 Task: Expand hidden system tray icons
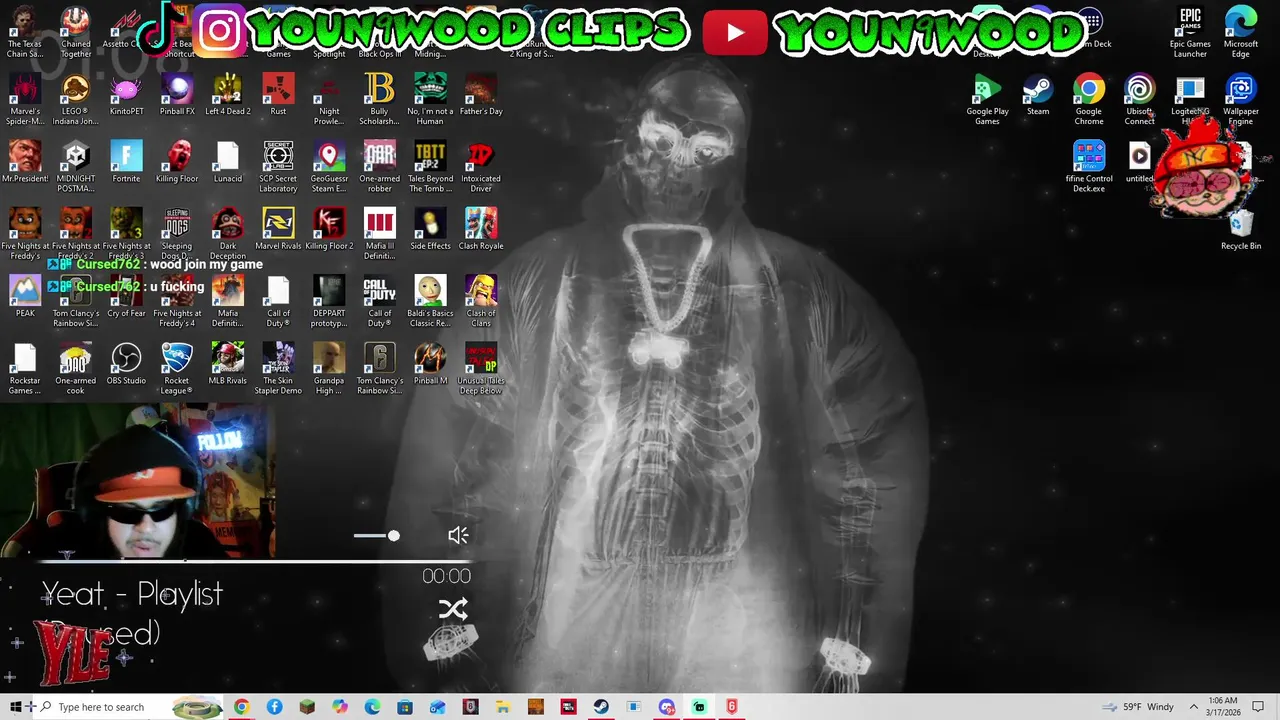[x=1193, y=707]
